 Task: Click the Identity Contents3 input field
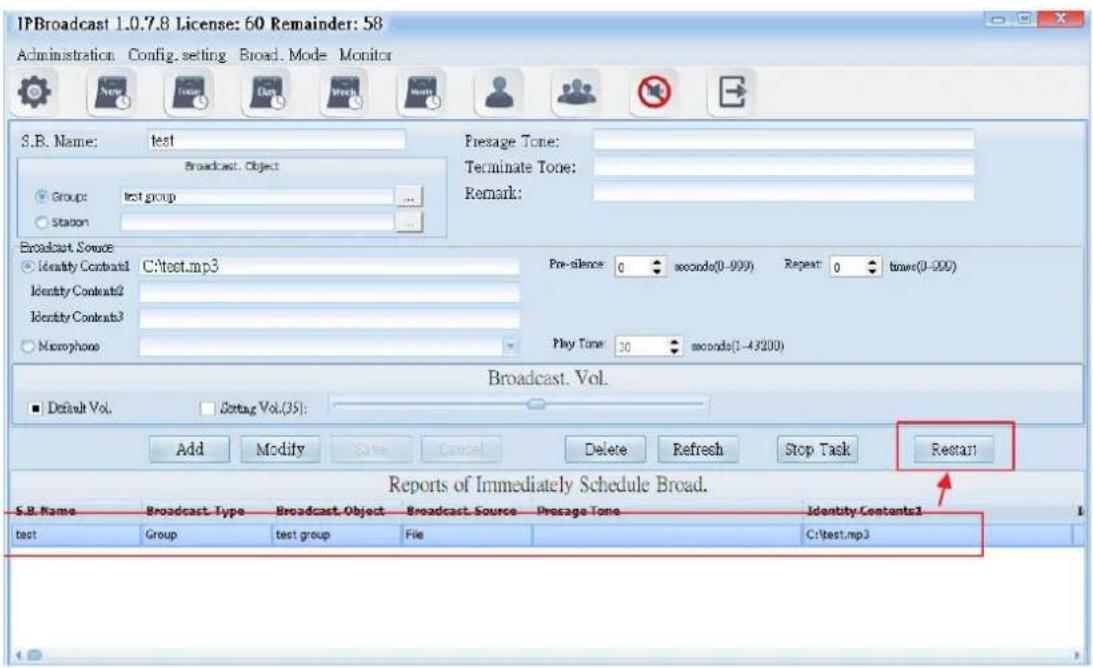329,318
